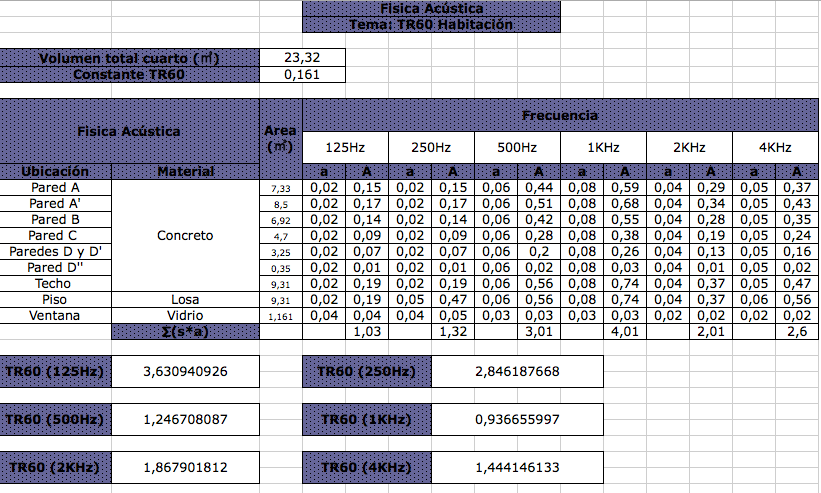Screen dimensions: 821x493
Task: Select the "Concreto" material cell
Action: point(185,236)
